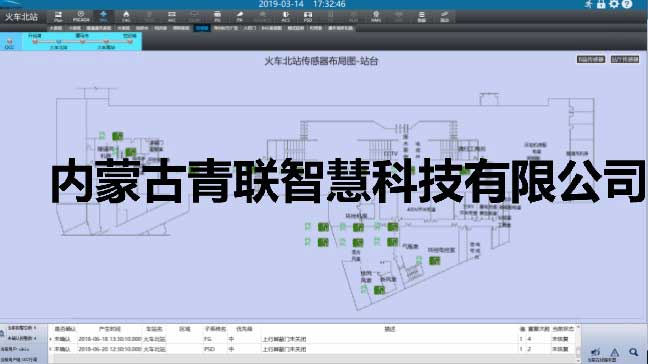Viewport: 648px width, 364px height.
Task: Click the lock icon in title bar
Action: pyautogui.click(x=601, y=4)
